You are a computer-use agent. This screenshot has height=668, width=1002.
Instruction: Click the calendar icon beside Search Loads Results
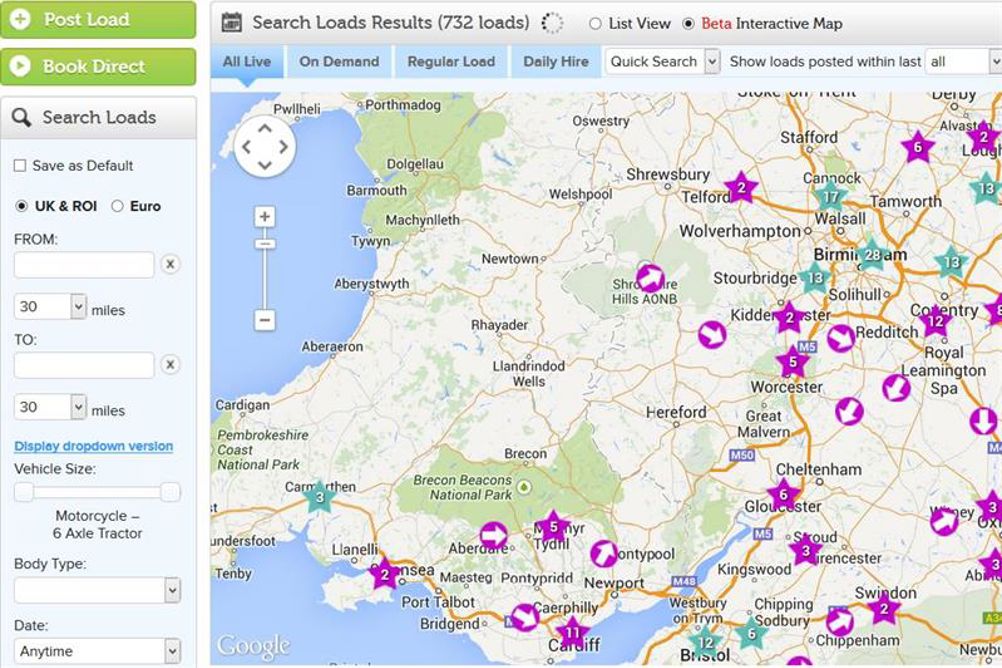click(231, 22)
